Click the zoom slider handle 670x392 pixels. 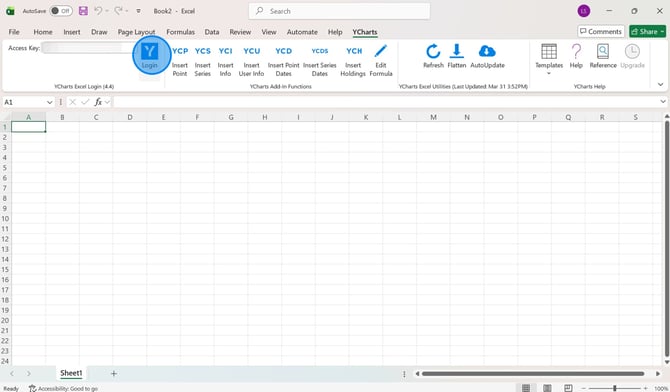[614, 388]
